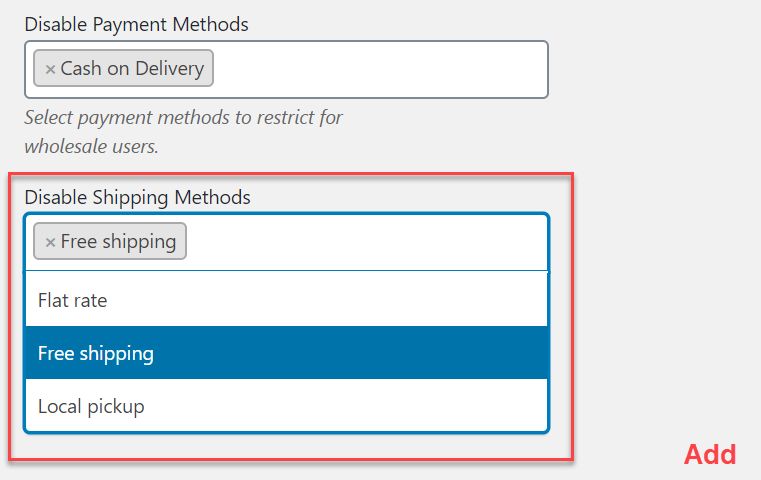Remove the Cash on Delivery tag

[50, 70]
